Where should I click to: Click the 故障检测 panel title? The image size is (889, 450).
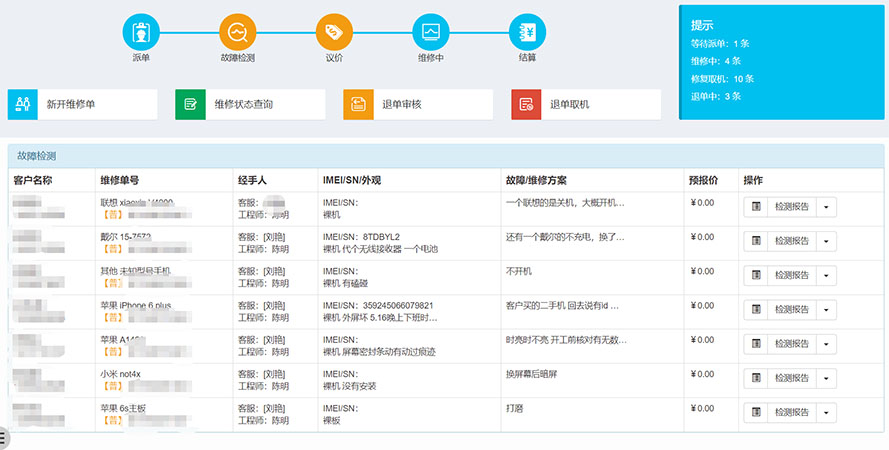pos(36,156)
